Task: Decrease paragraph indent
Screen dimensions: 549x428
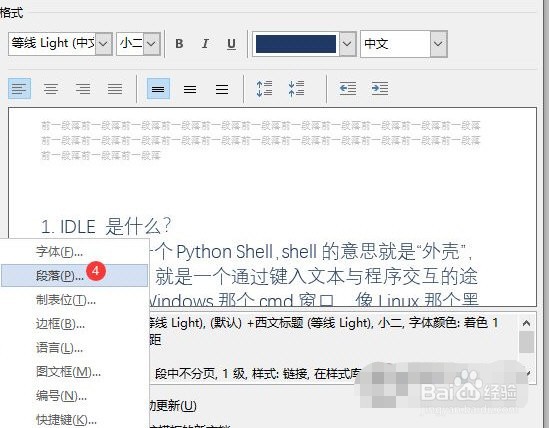Action: tap(348, 89)
